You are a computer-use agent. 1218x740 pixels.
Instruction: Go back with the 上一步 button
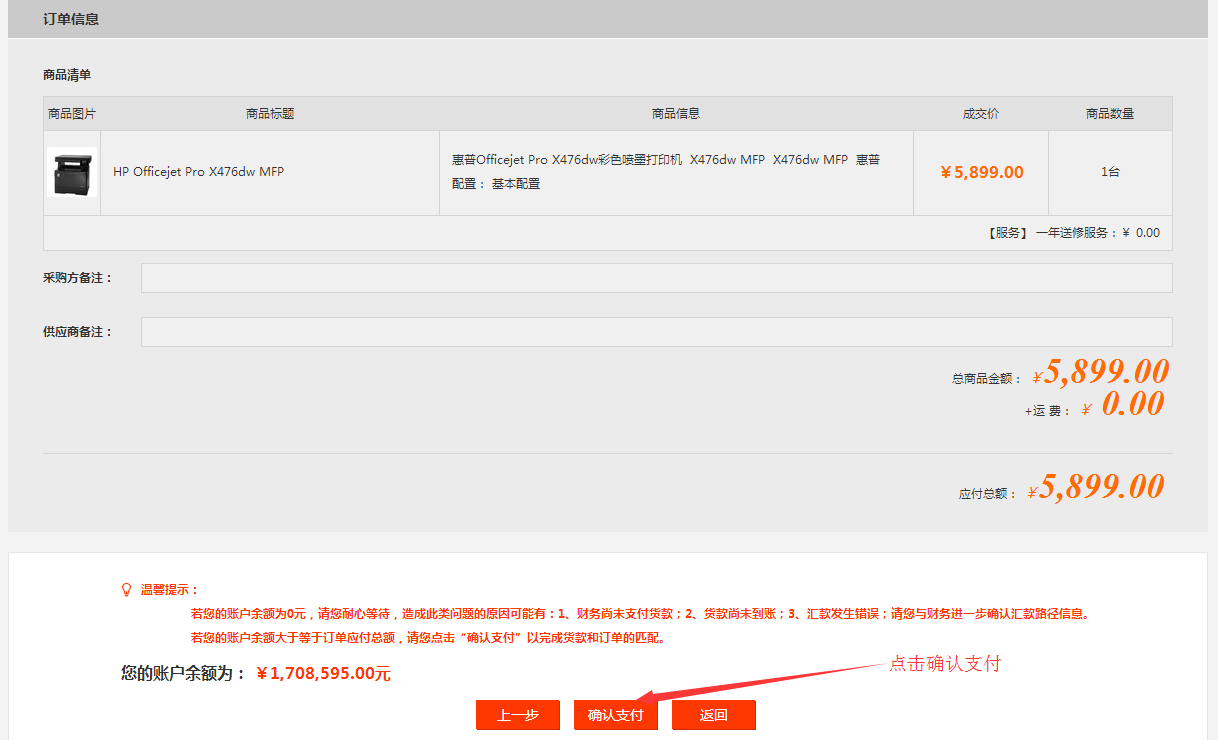[x=518, y=715]
